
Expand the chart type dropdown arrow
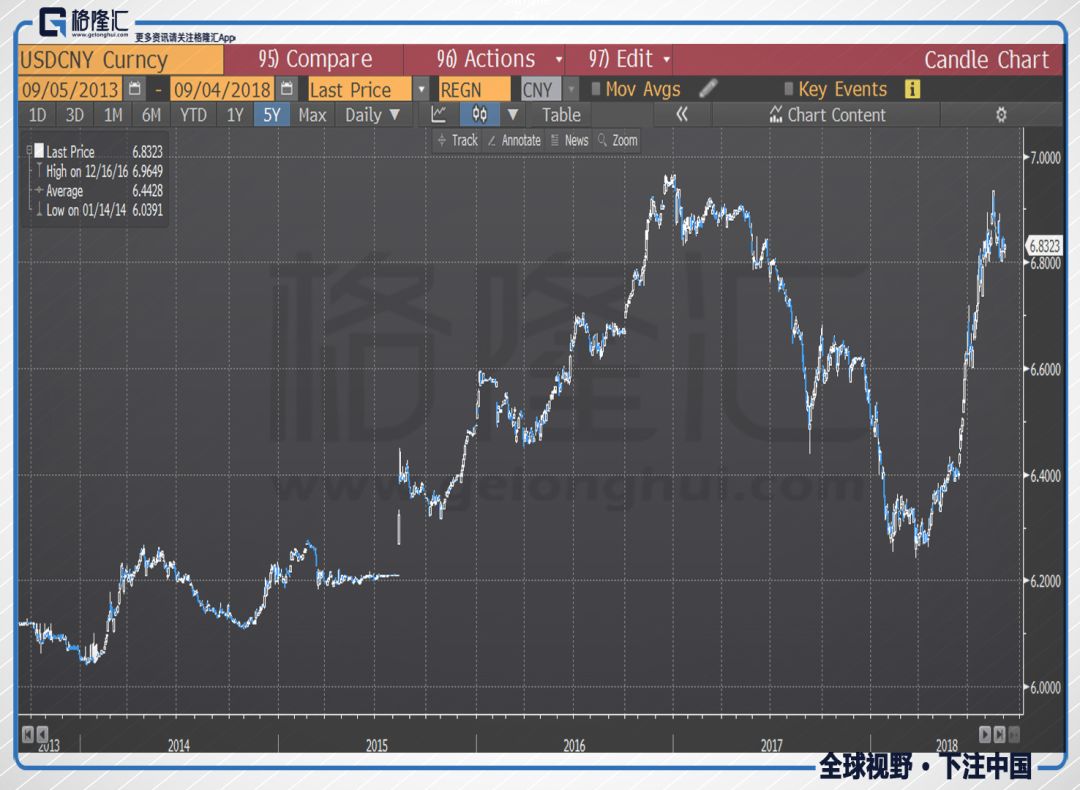(512, 114)
